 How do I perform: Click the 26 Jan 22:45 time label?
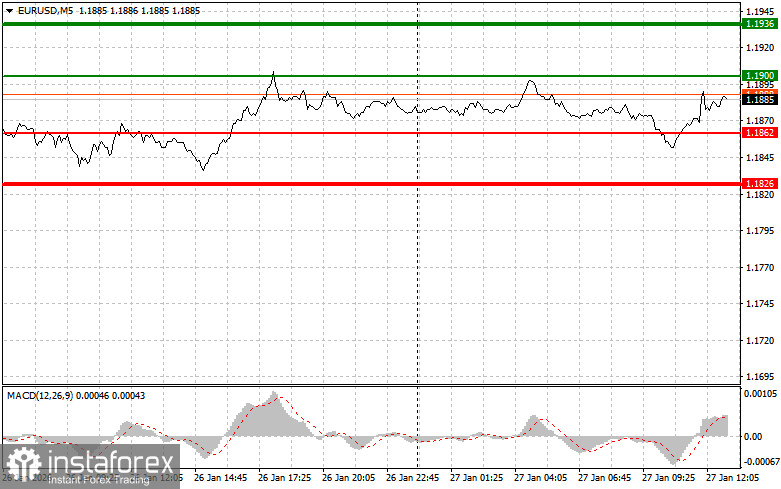(412, 478)
